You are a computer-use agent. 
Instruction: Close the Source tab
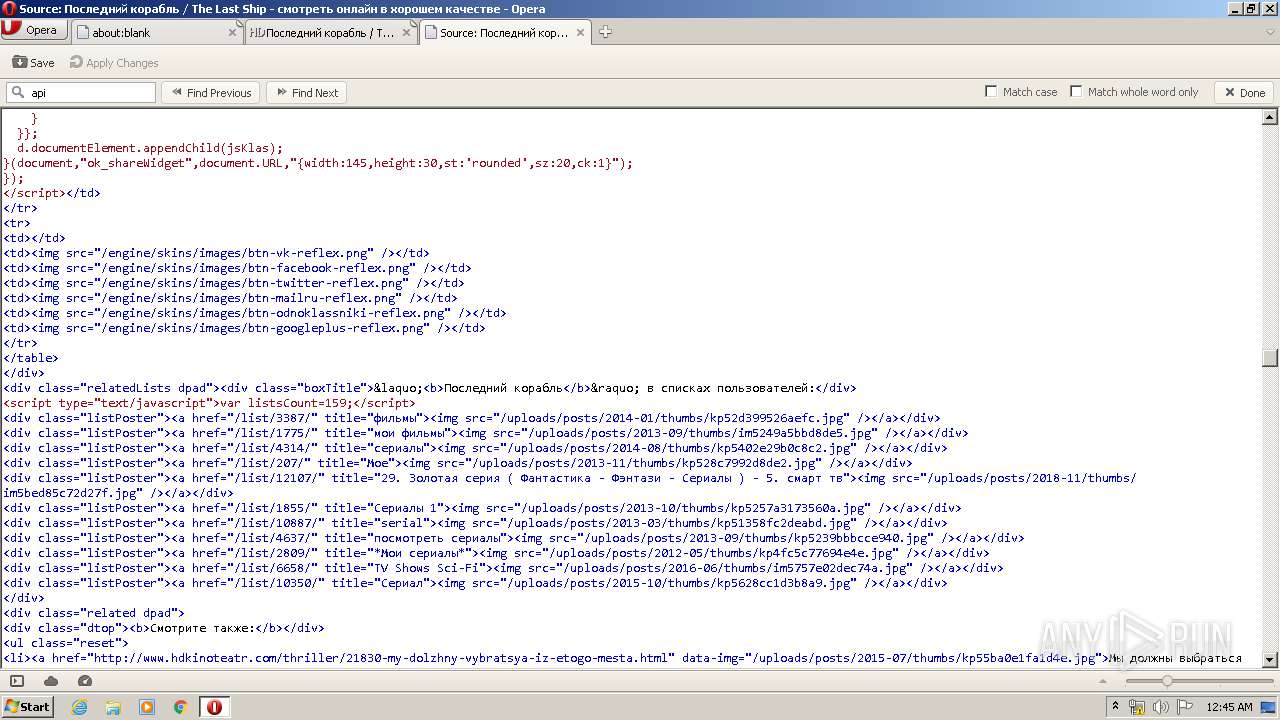click(579, 32)
